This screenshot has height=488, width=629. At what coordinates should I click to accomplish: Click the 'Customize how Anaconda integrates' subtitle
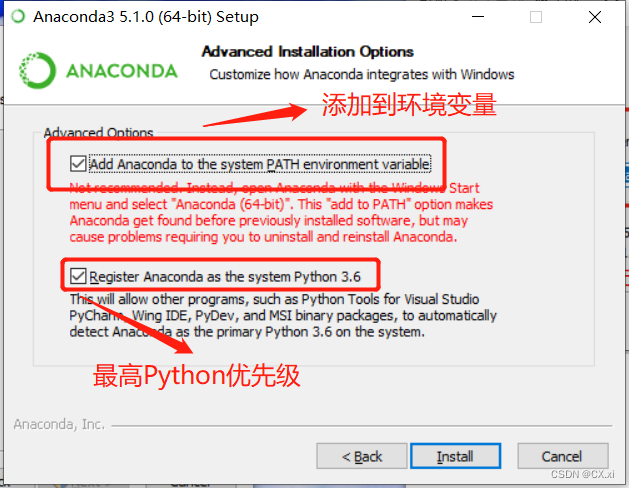coord(362,75)
